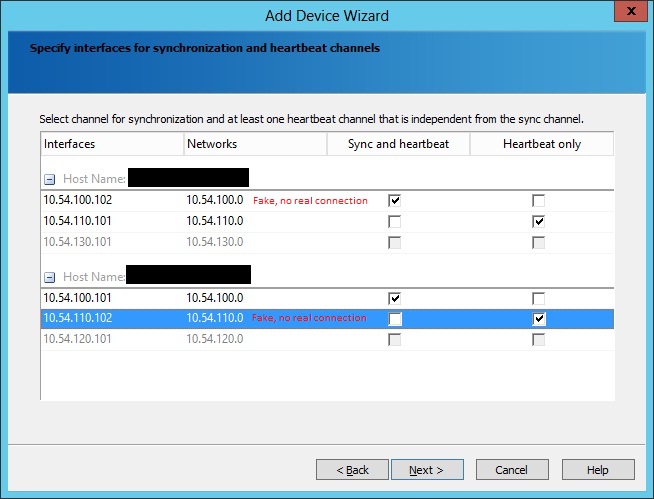Select the 10.54.100.102 interface row
Screen dimensions: 654x499
tap(327, 201)
